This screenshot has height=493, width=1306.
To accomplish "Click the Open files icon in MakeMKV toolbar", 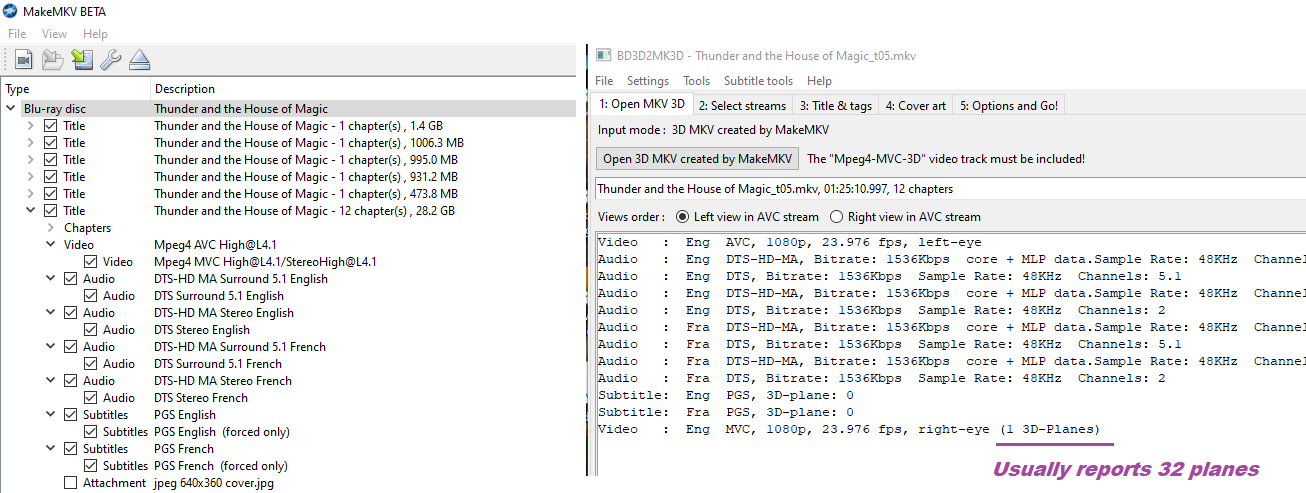I will click(23, 60).
